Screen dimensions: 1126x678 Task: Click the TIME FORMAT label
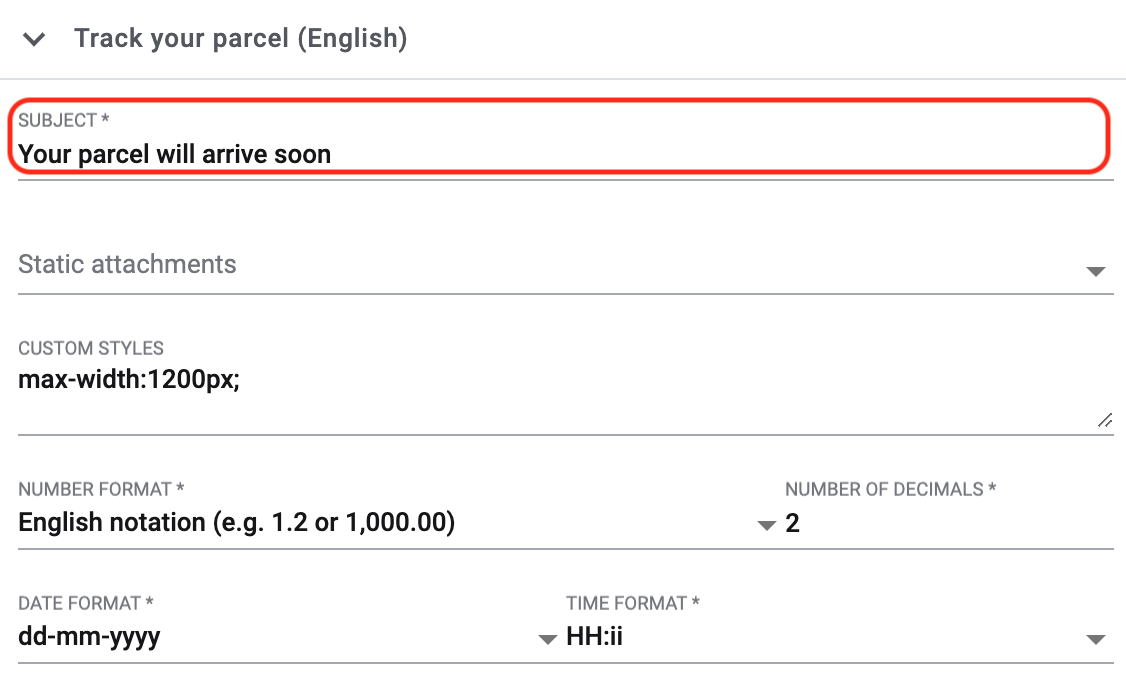click(x=633, y=603)
